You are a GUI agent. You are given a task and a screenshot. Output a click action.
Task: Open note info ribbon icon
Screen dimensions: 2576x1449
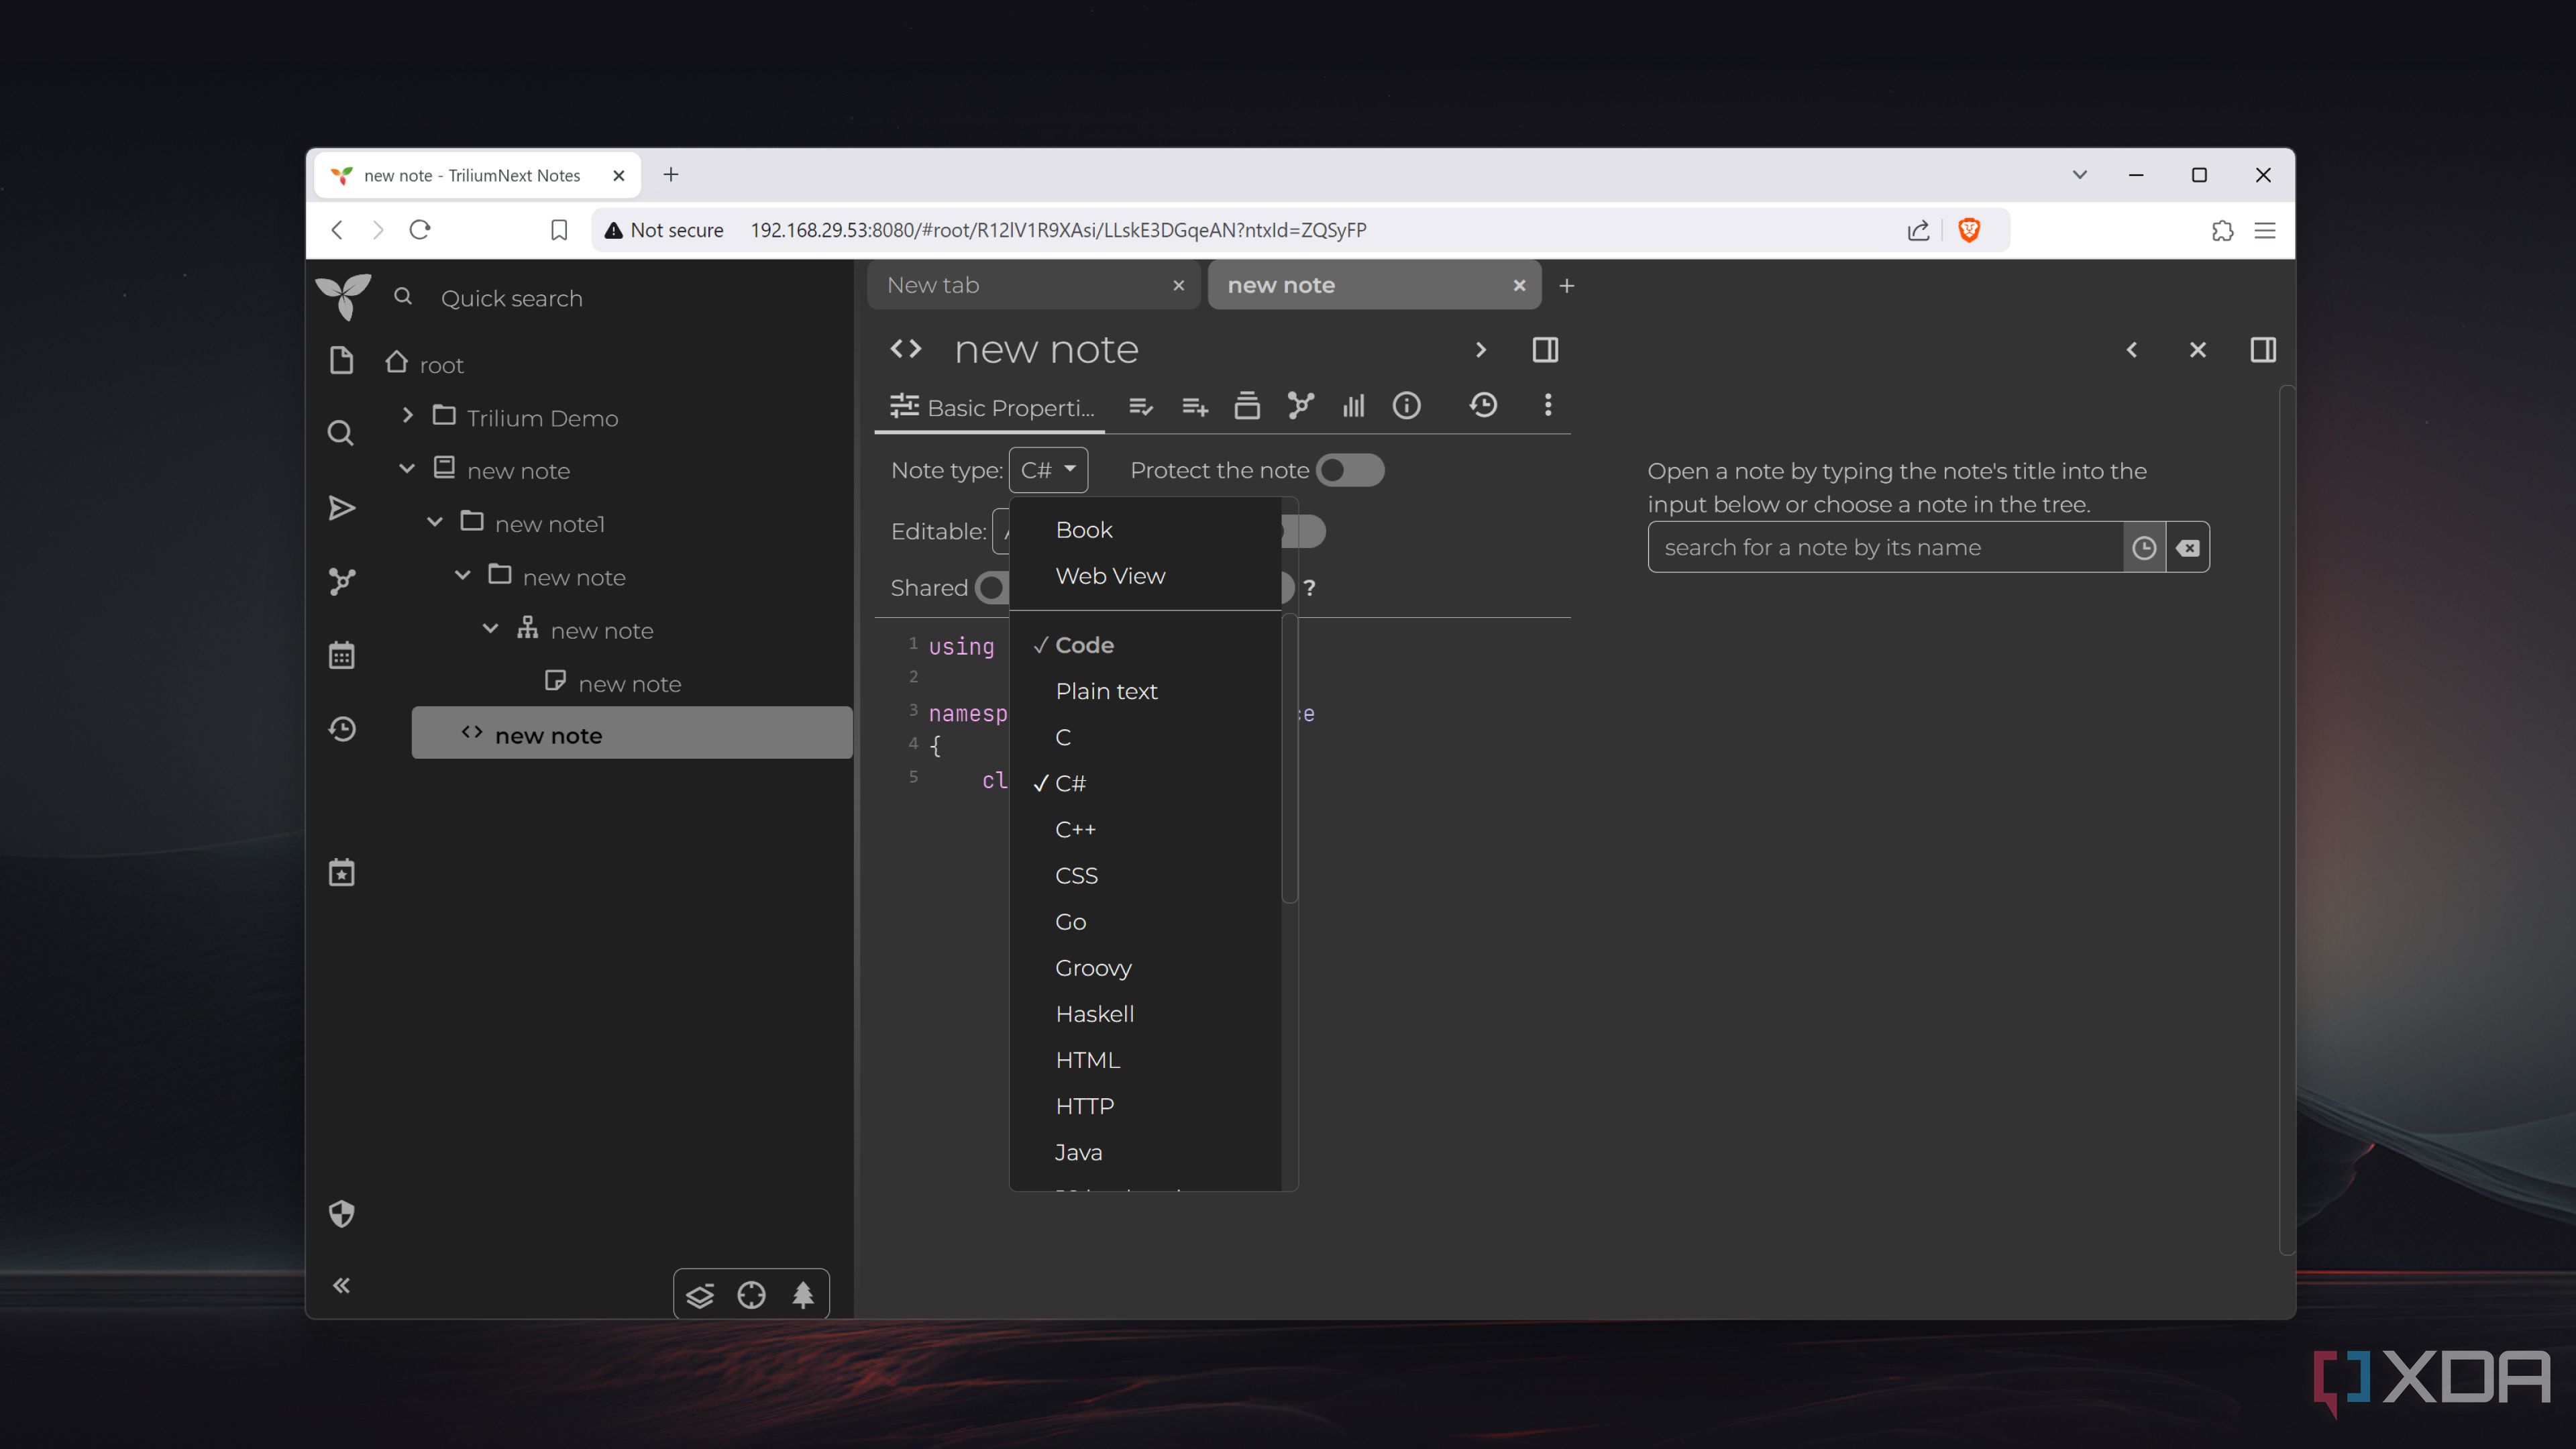point(1407,405)
